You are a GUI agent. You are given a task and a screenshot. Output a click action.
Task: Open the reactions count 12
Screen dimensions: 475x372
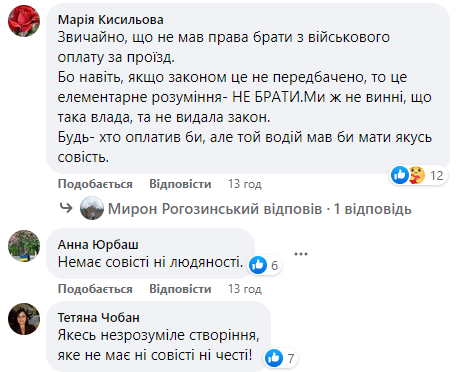pos(436,175)
